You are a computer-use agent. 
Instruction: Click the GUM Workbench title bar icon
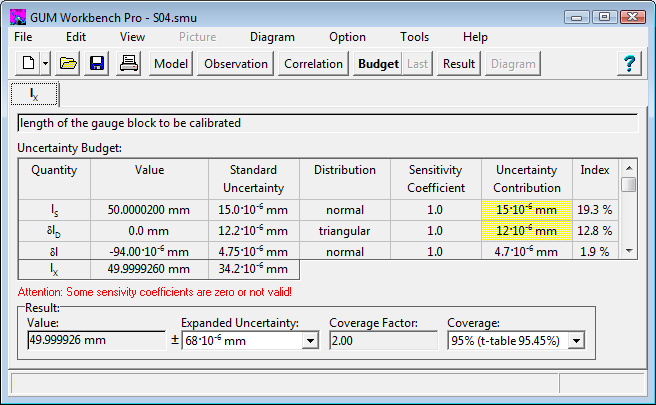pyautogui.click(x=17, y=16)
